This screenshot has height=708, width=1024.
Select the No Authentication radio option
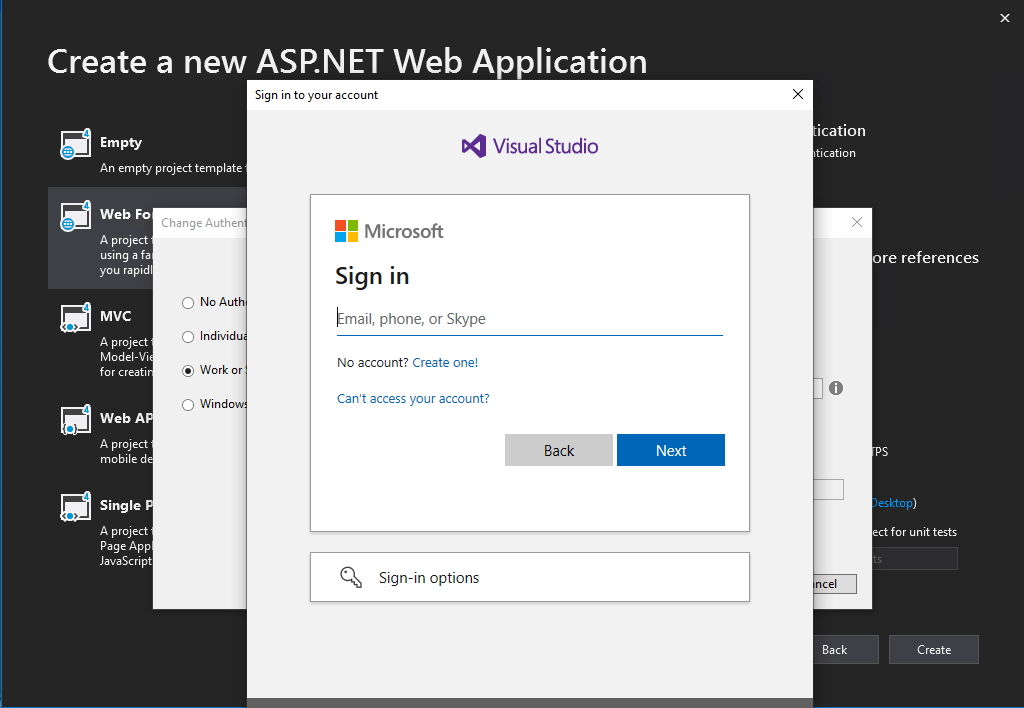[188, 302]
